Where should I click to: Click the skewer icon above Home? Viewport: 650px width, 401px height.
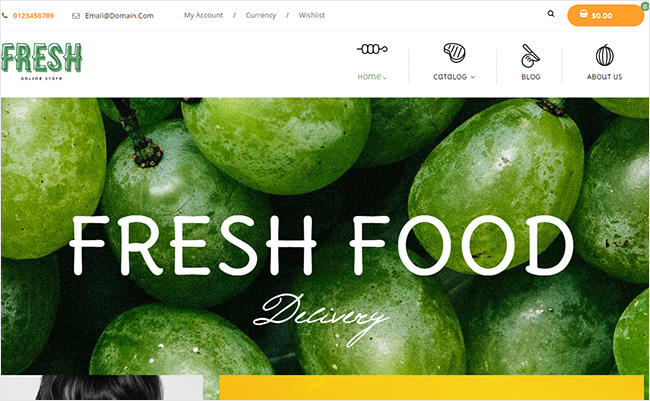(x=372, y=49)
